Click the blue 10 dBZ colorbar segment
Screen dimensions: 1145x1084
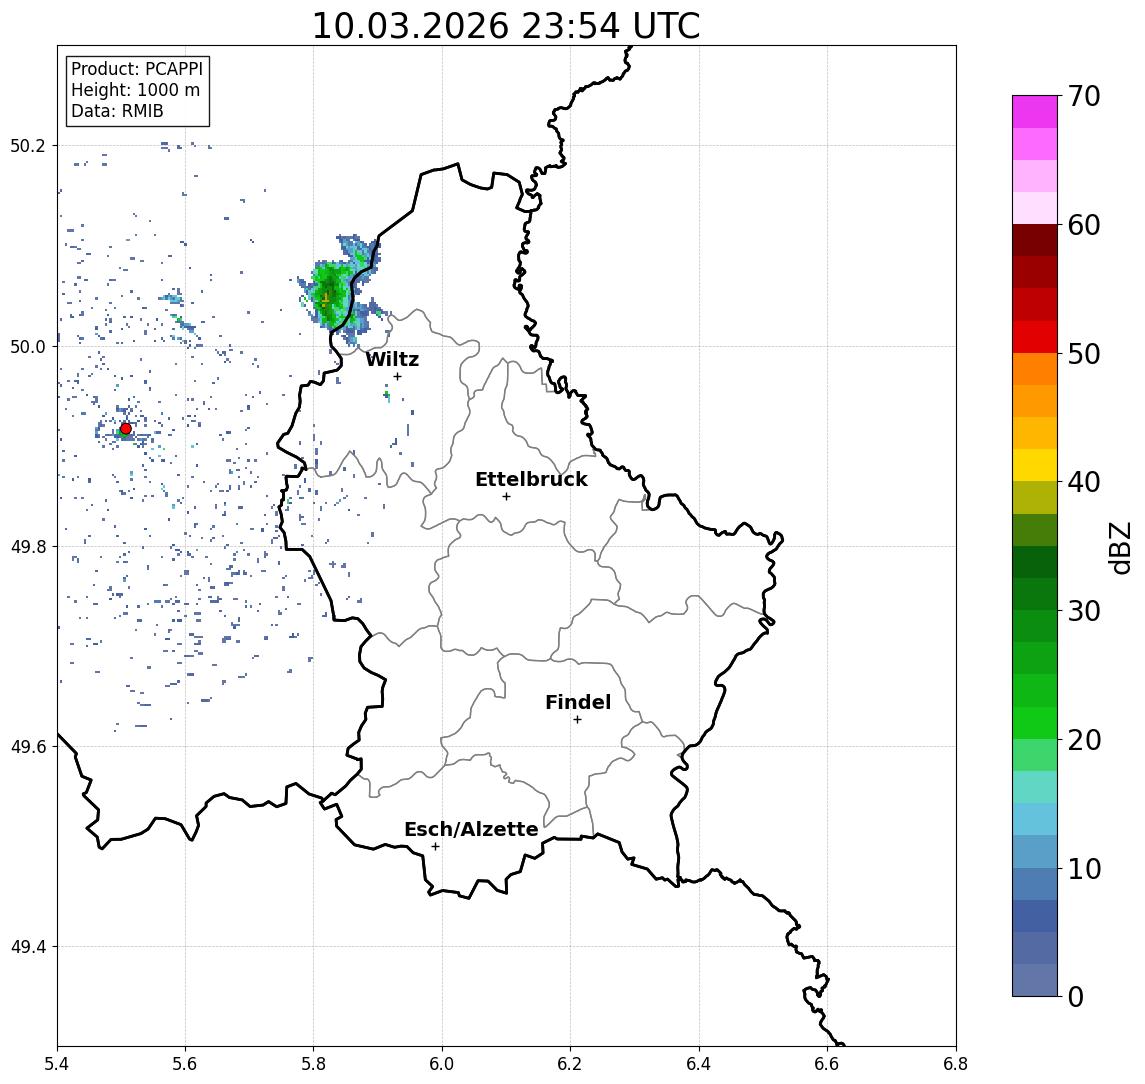click(x=1035, y=883)
